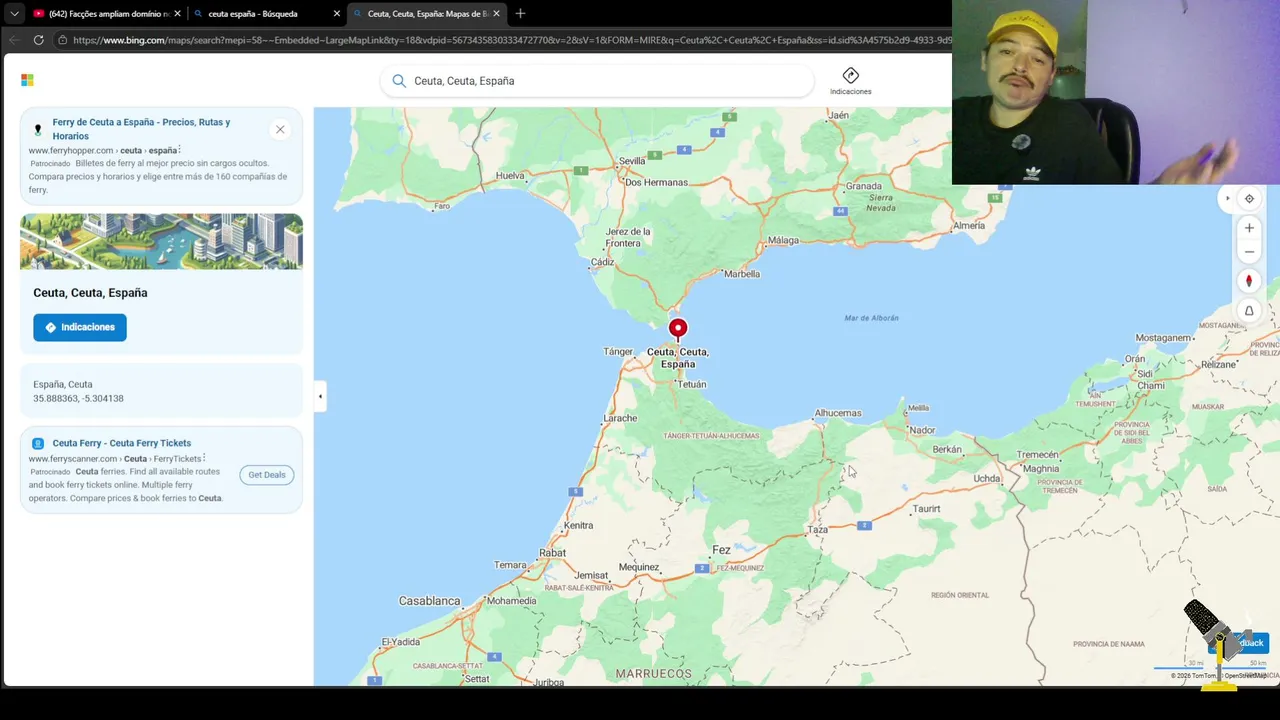Click the Marbella label on map
The width and height of the screenshot is (1280, 720).
tap(742, 274)
